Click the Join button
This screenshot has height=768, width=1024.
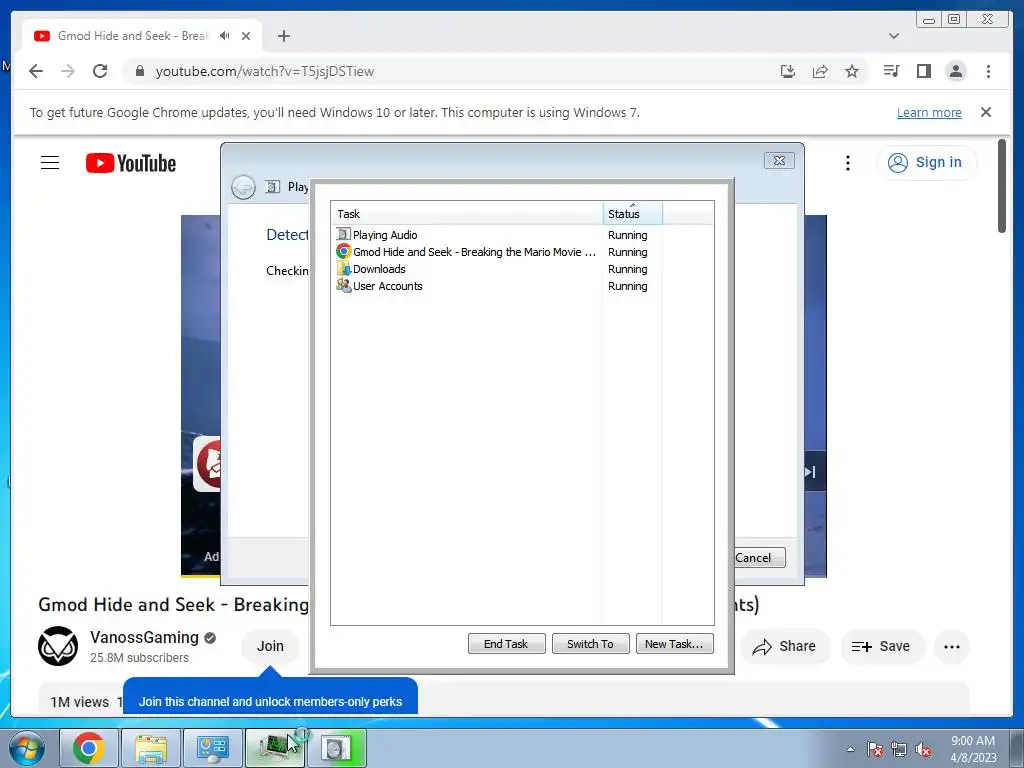tap(270, 646)
